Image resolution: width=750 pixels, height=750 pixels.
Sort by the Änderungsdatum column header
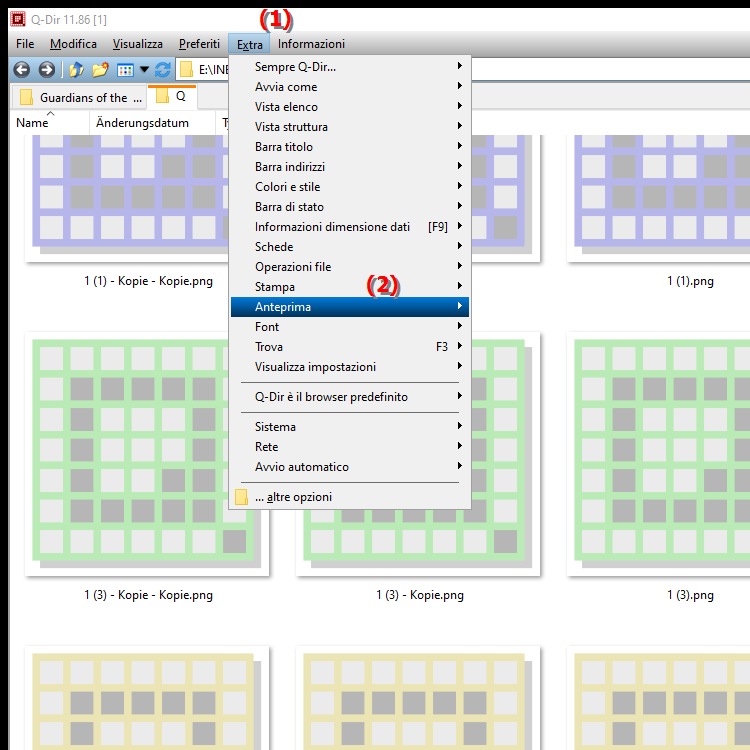[152, 122]
